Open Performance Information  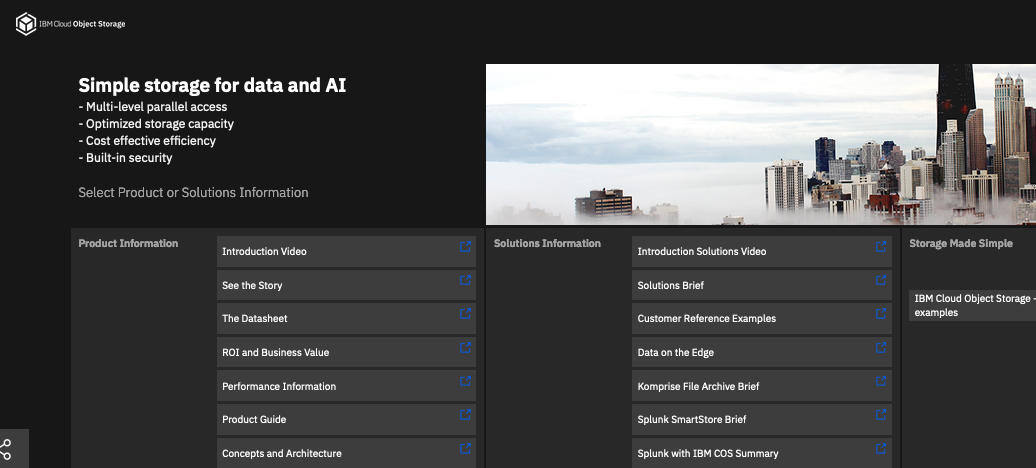click(x=346, y=386)
